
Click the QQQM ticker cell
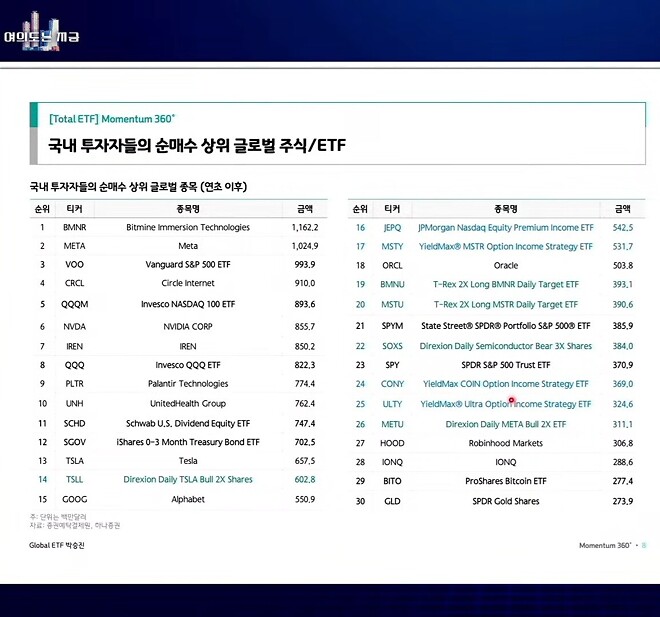75,304
